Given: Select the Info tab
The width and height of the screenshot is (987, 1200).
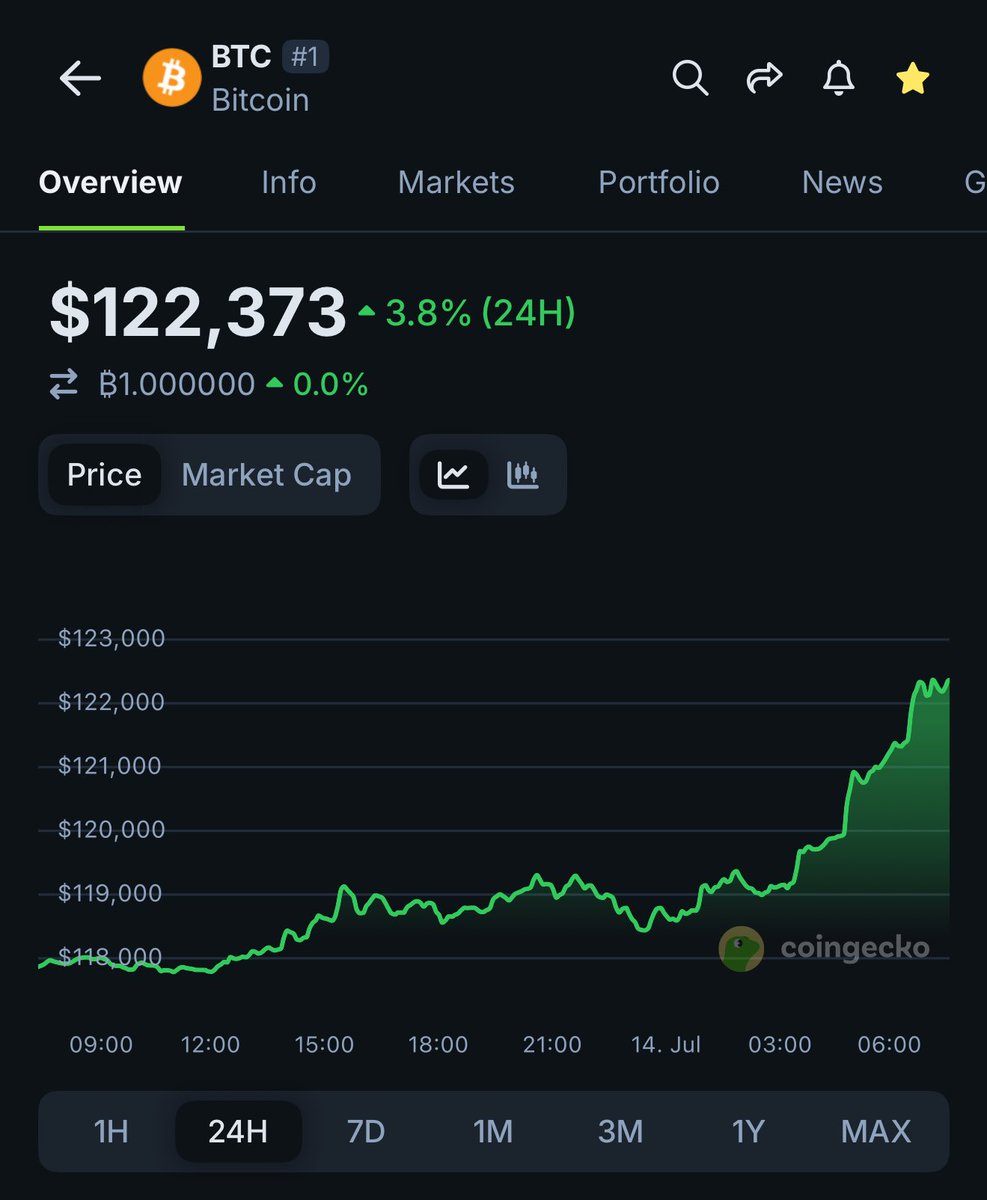Looking at the screenshot, I should (288, 182).
